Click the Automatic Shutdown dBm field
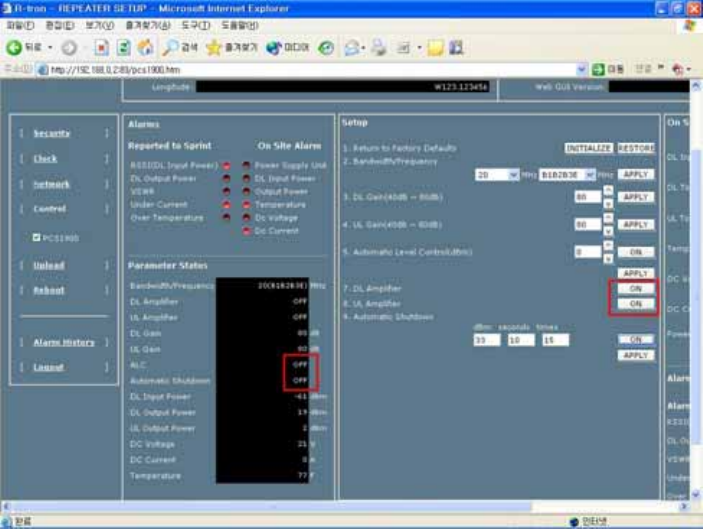Screen dimensions: 703x529 [x=487, y=340]
